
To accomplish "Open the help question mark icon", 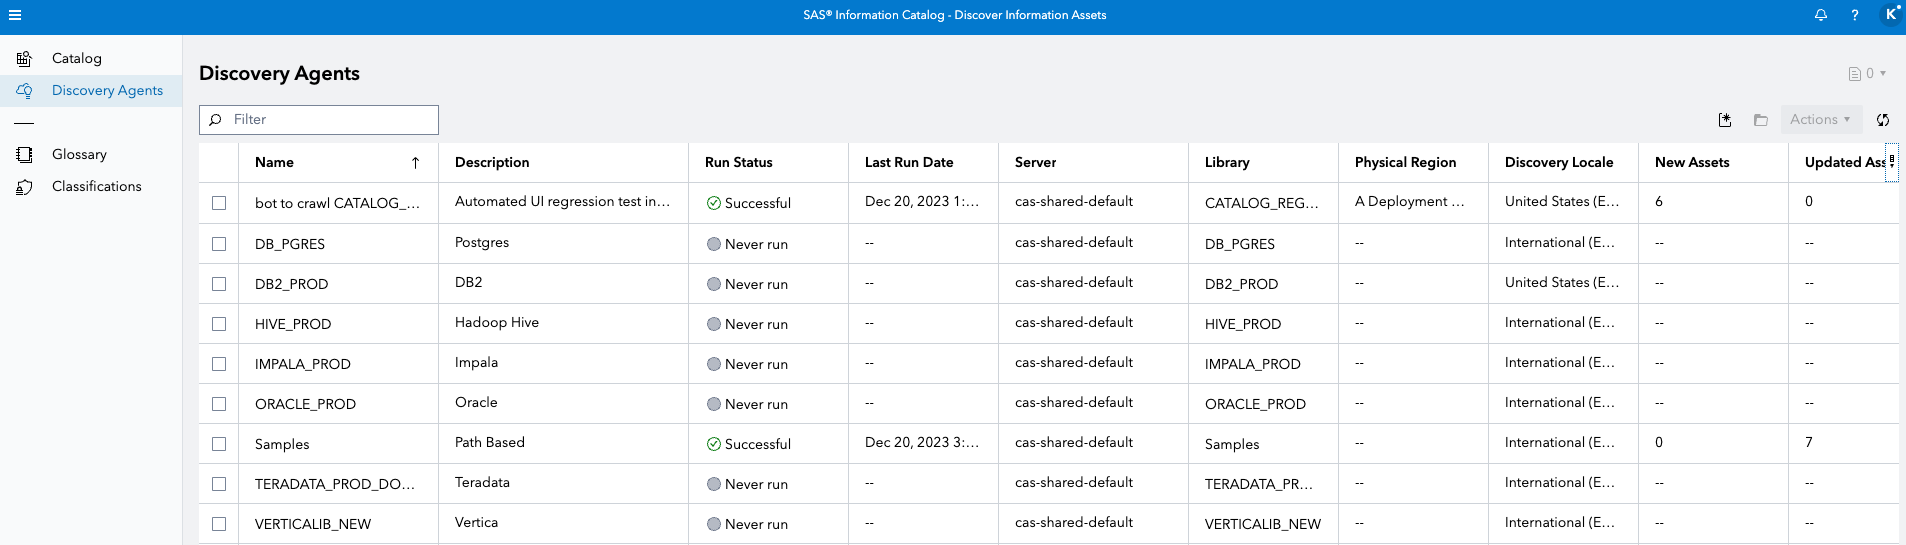I will click(1855, 15).
